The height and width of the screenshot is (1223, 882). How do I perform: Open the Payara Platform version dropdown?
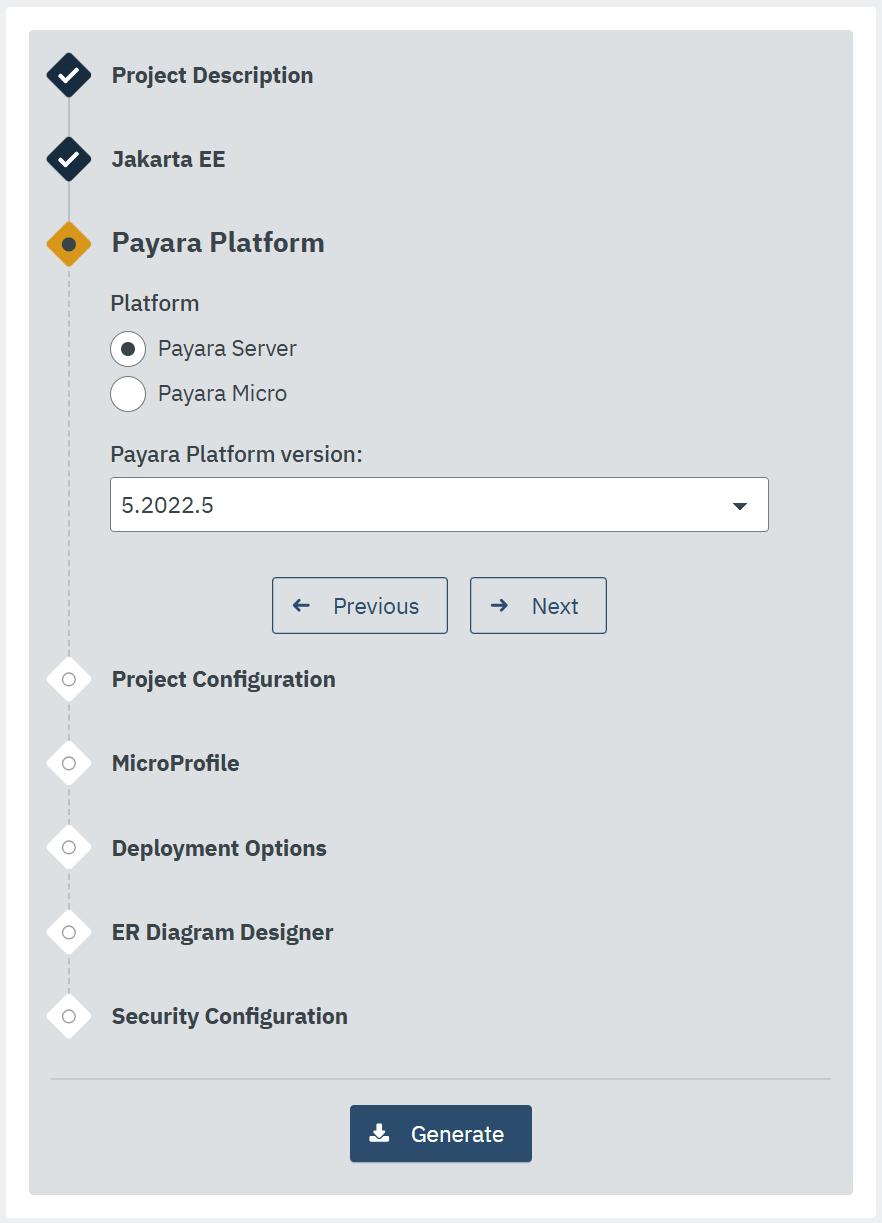tap(439, 505)
